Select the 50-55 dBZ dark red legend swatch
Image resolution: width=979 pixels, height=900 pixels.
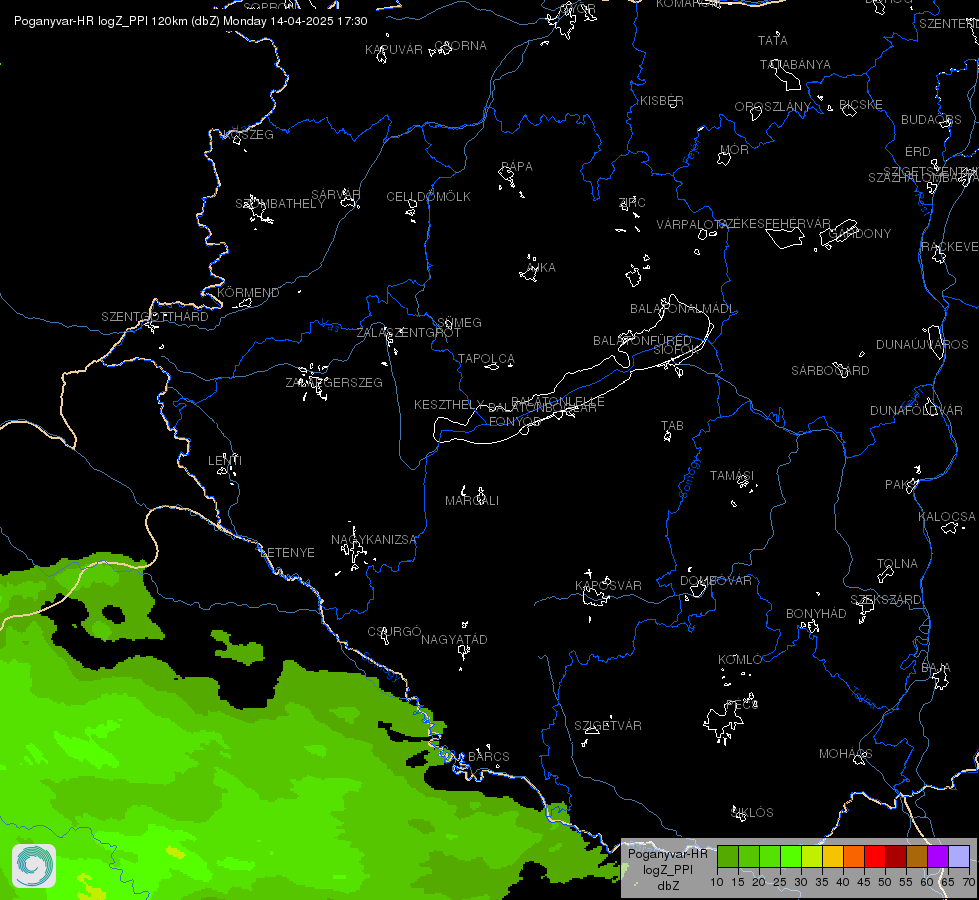[x=896, y=857]
